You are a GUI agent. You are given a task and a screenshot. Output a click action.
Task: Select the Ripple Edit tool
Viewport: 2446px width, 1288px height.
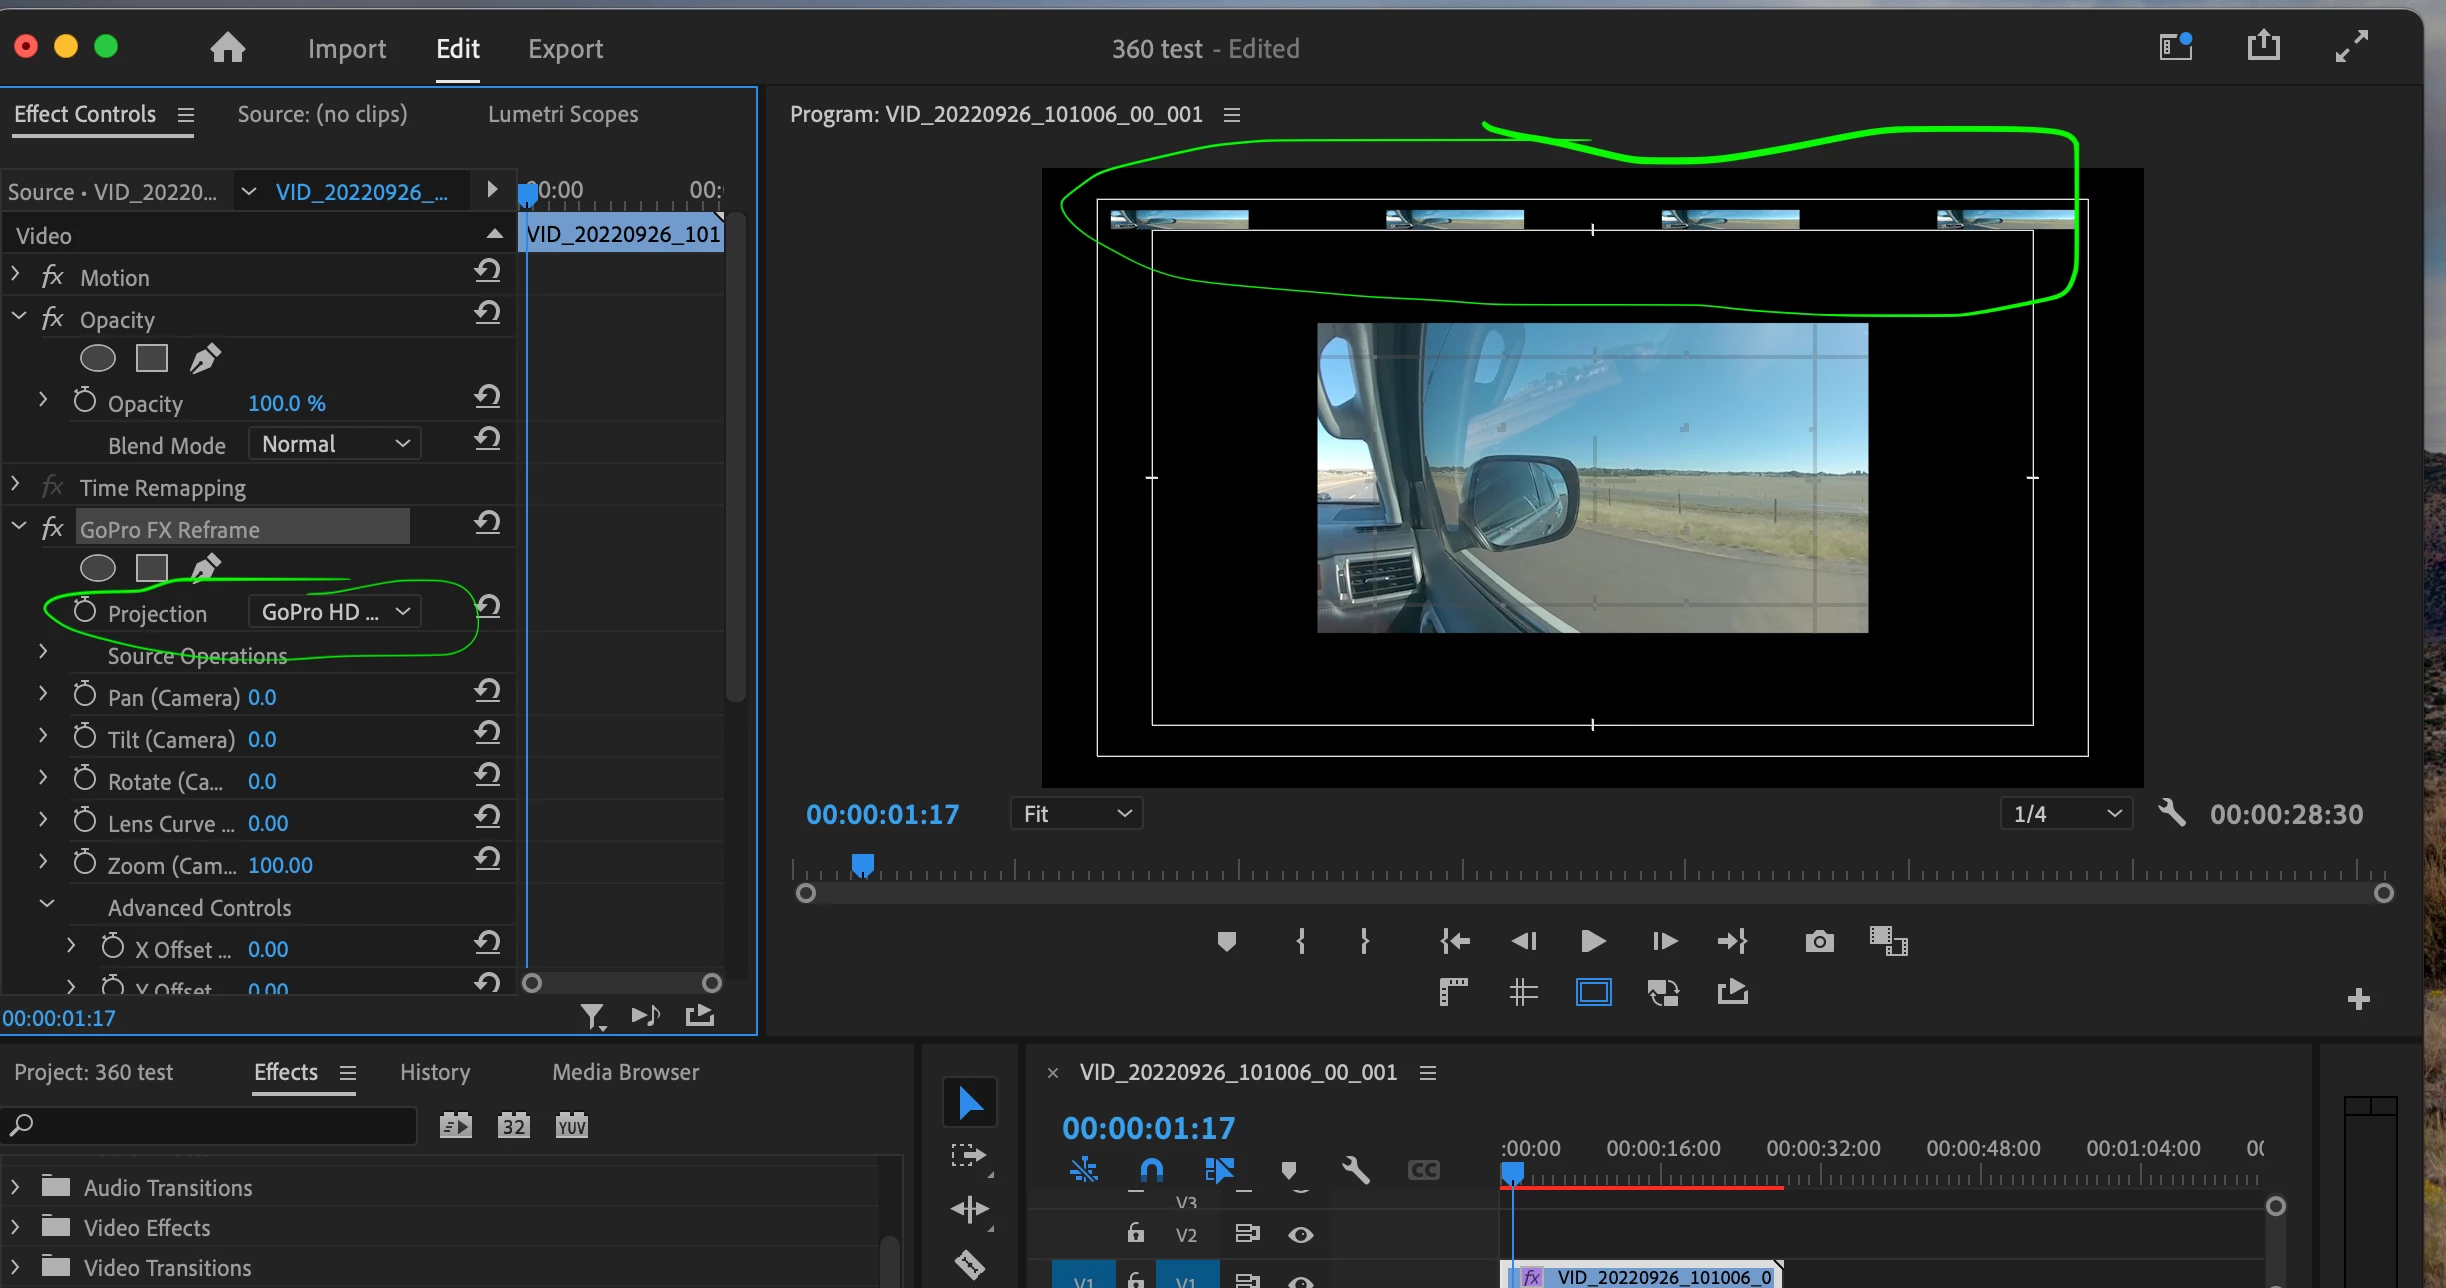click(969, 1211)
